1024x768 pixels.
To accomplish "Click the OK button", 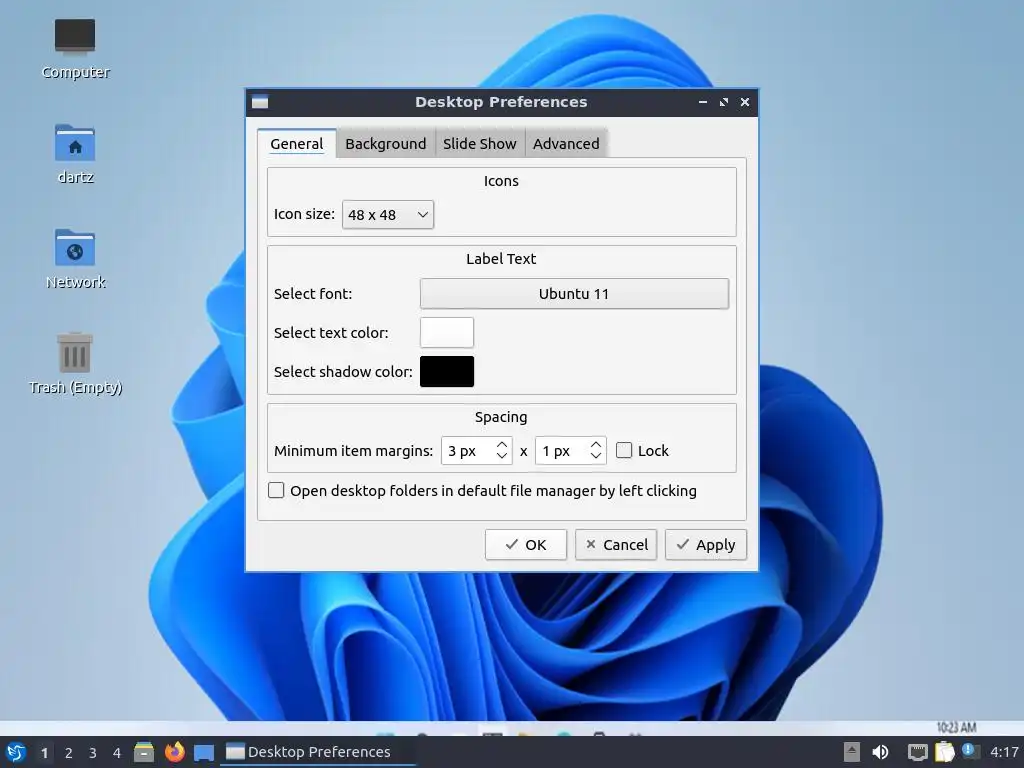I will click(x=526, y=545).
